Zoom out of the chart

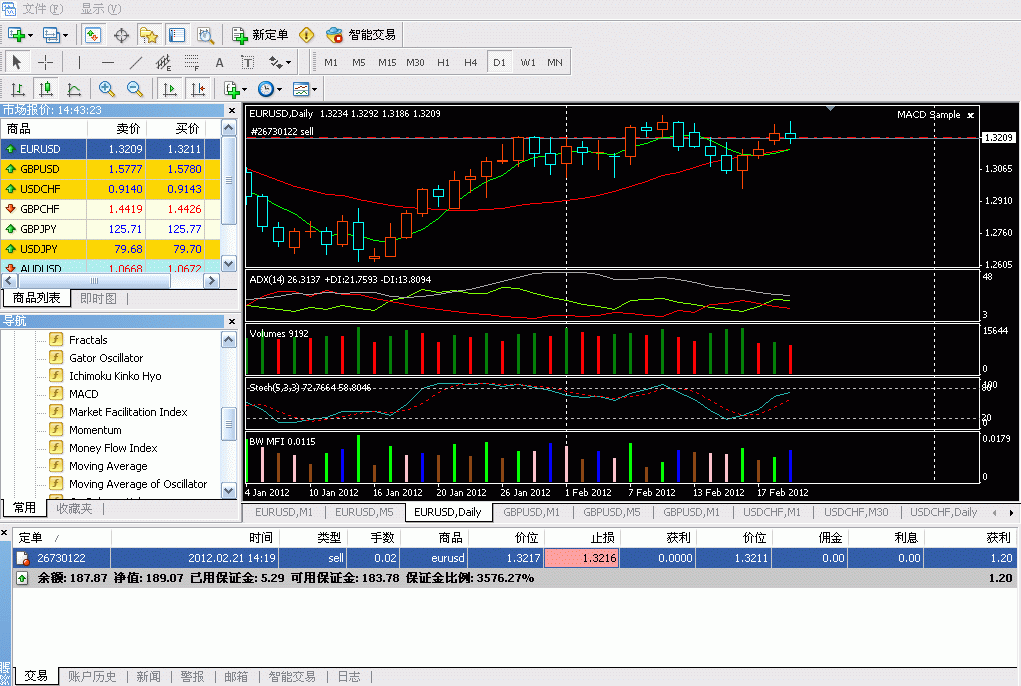[134, 89]
